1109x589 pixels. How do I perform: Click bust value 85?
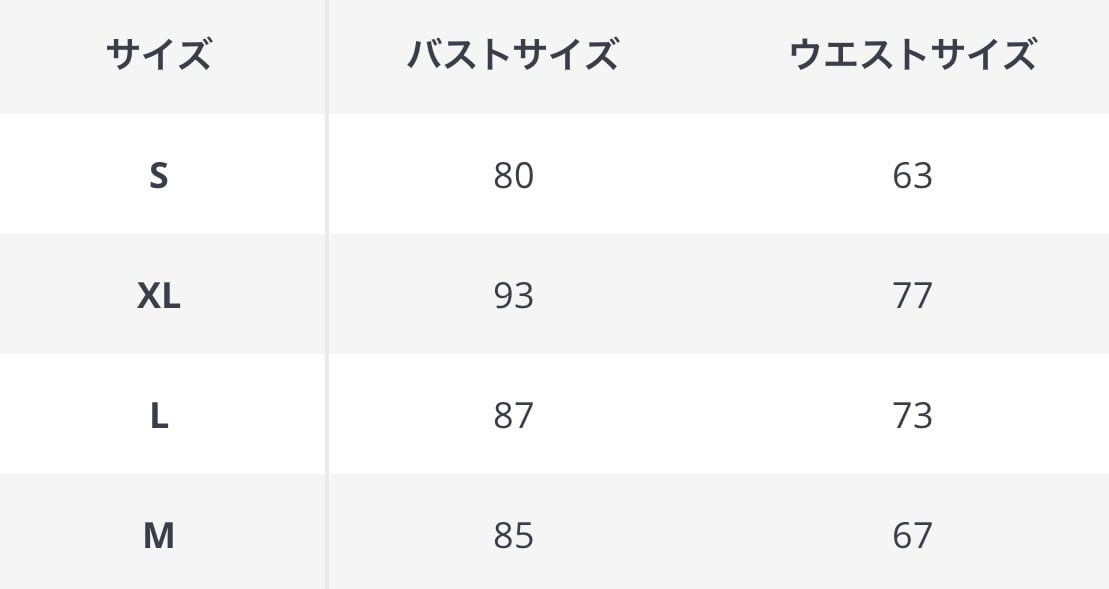coord(513,536)
